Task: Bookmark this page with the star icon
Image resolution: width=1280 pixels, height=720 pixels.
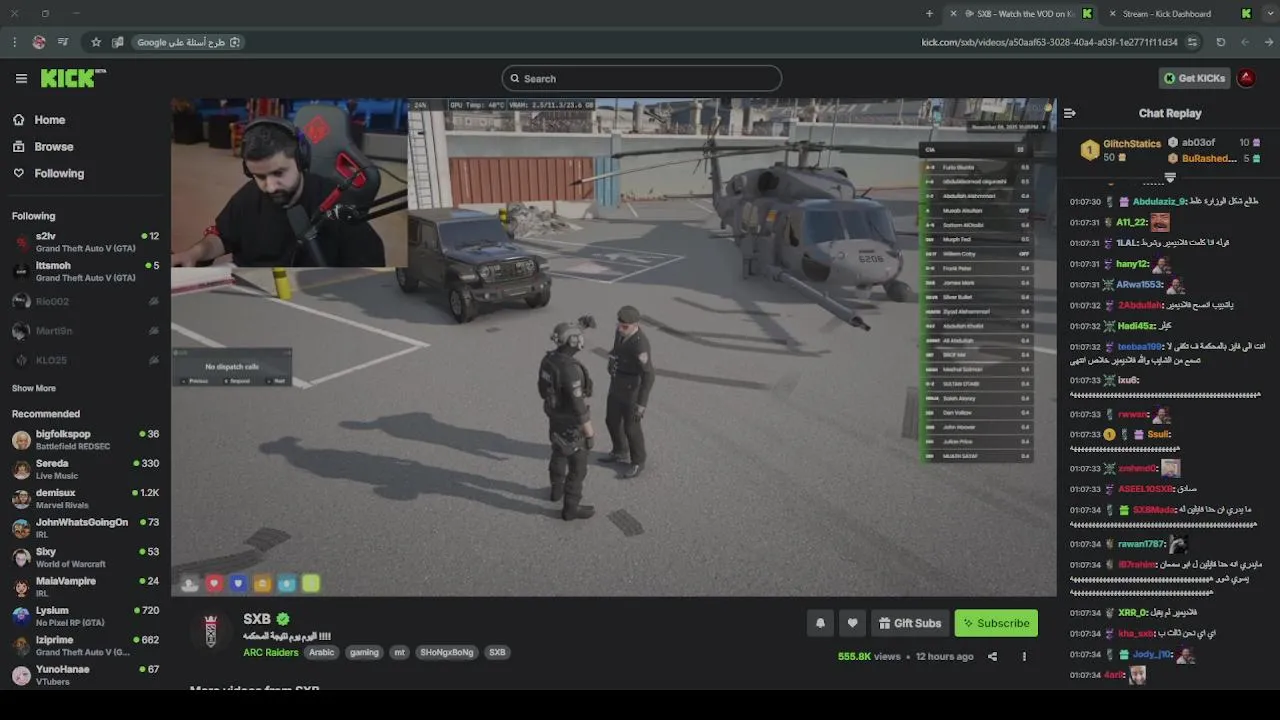Action: [96, 42]
